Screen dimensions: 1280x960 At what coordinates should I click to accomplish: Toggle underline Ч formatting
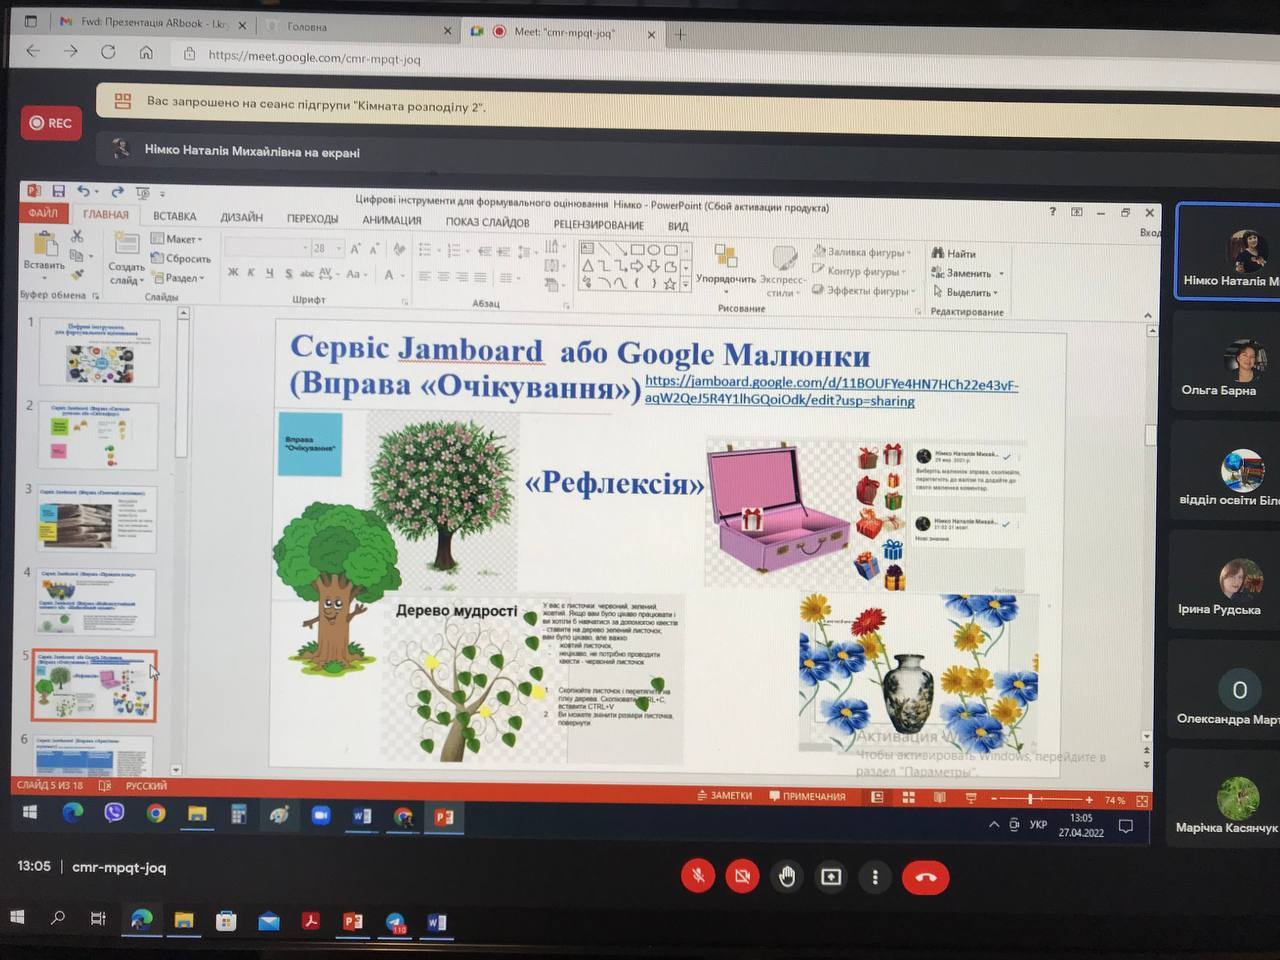tap(269, 273)
